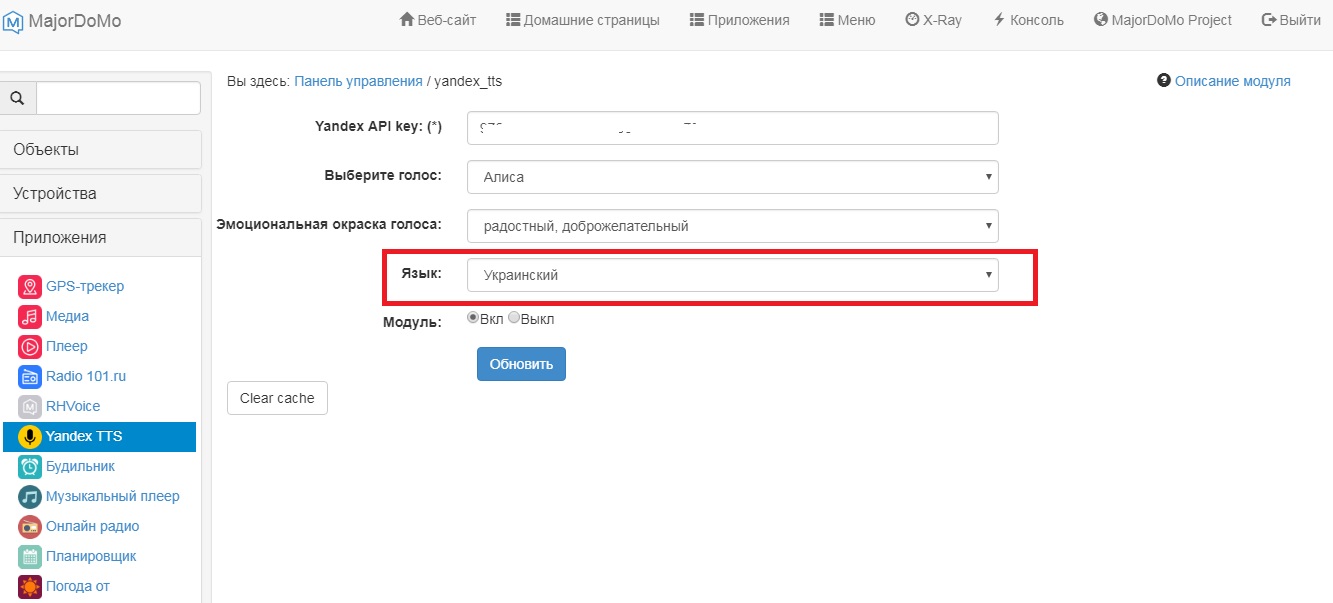
Task: Click the search magnifier icon
Action: tap(17, 98)
